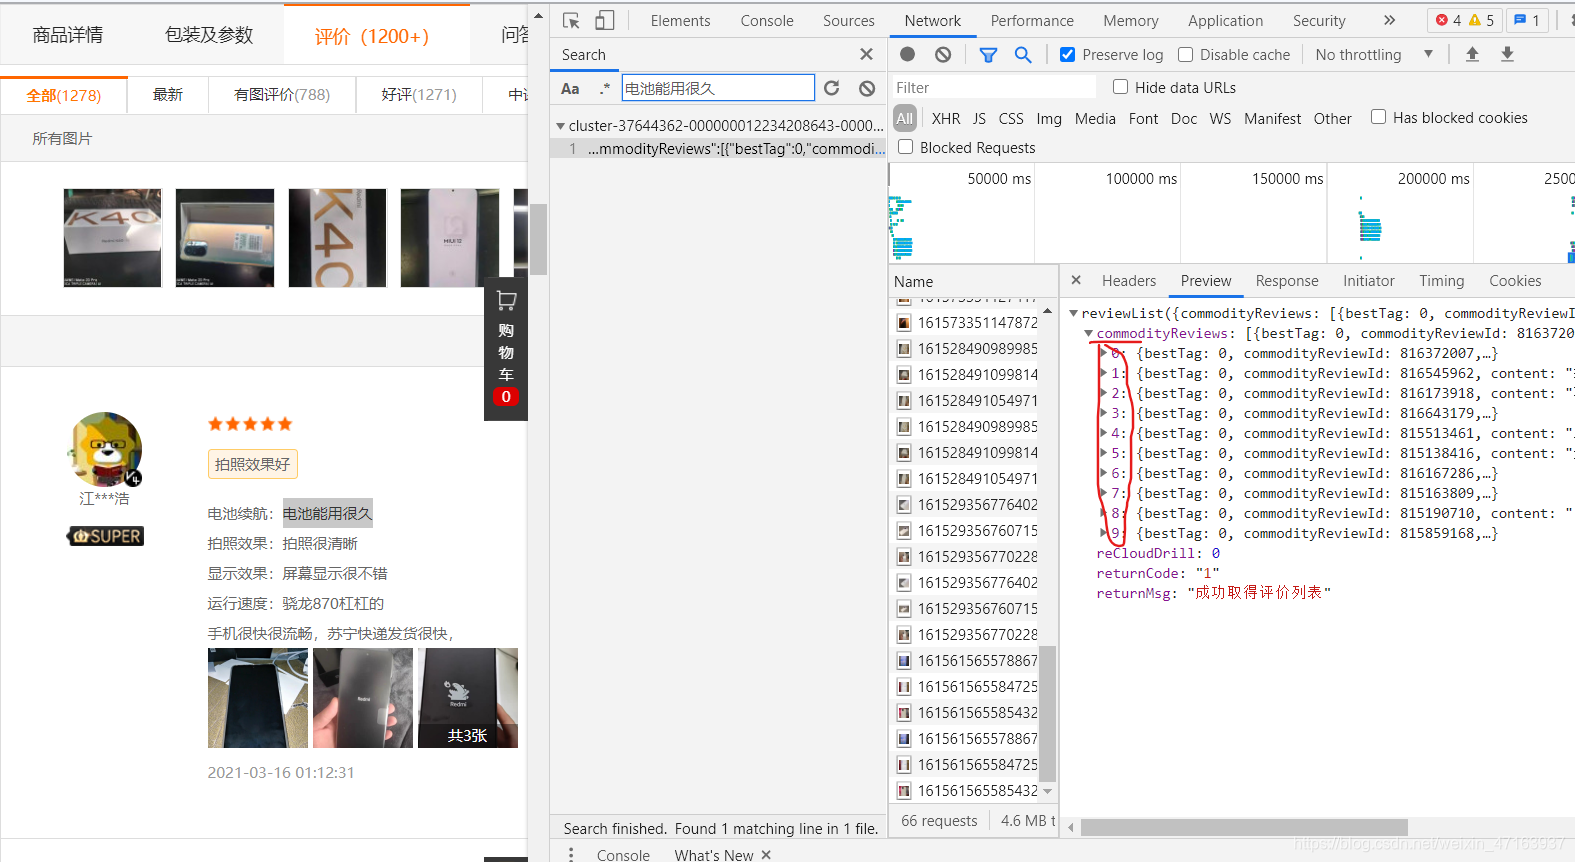Open the Performance tab

tap(1032, 20)
